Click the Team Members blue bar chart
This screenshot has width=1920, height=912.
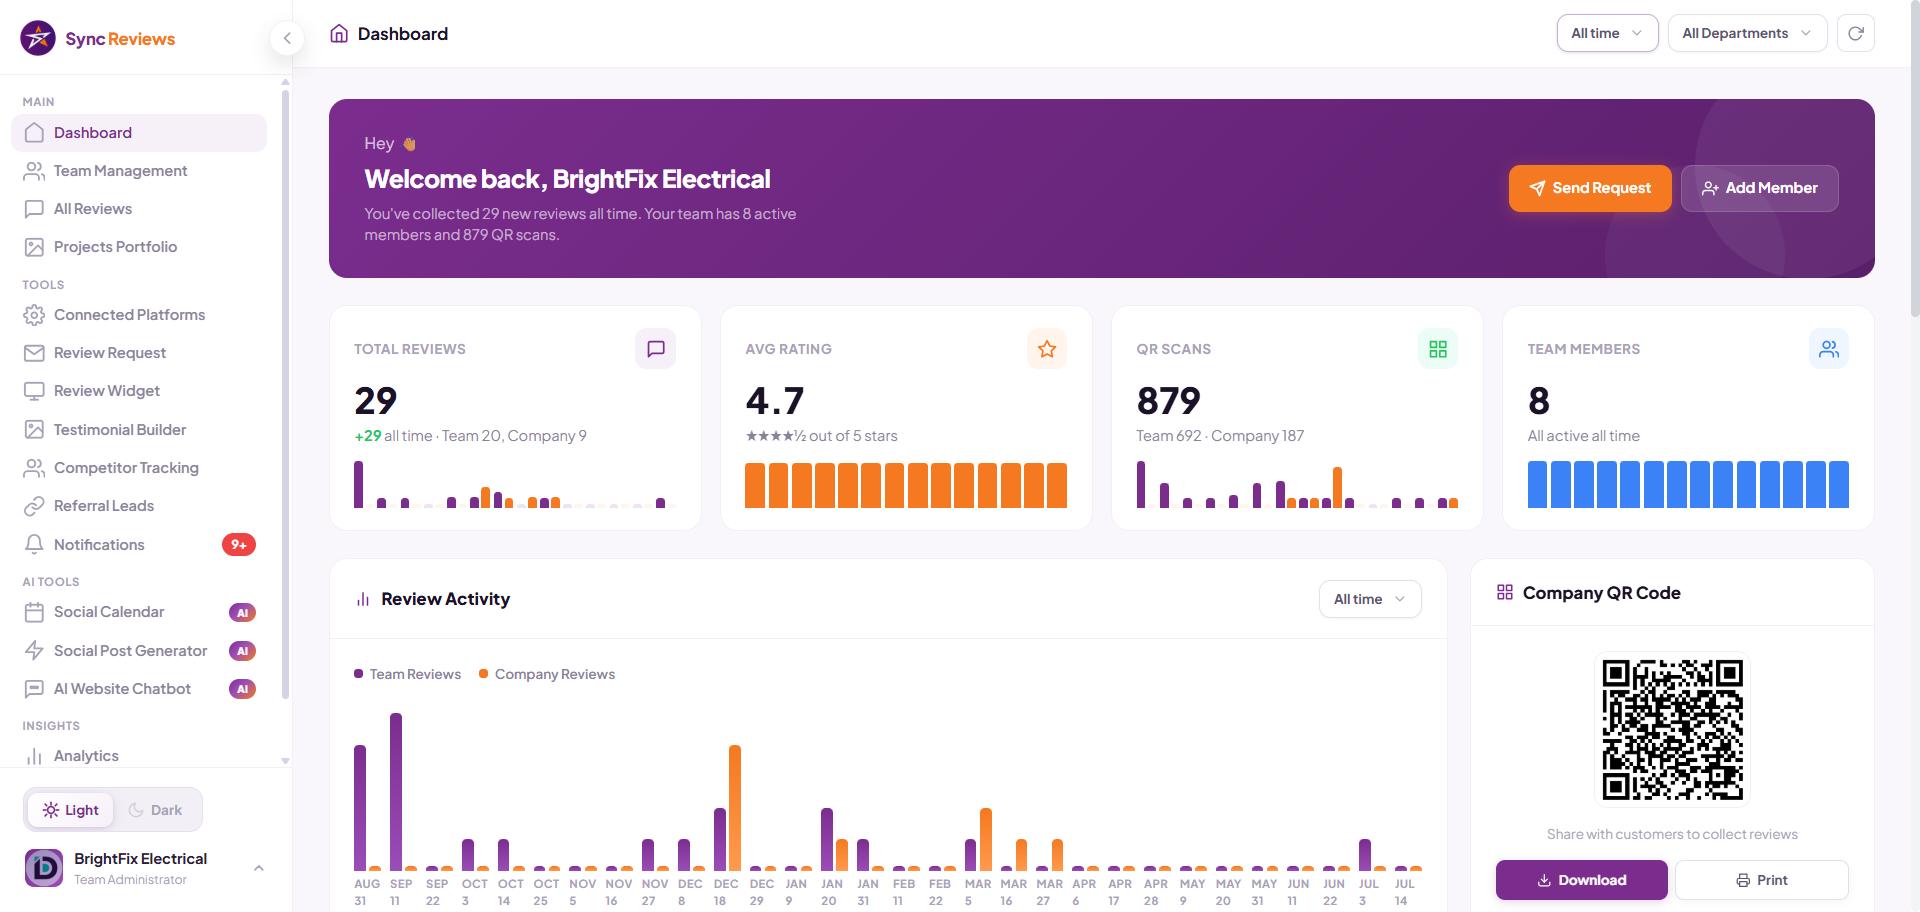point(1688,485)
